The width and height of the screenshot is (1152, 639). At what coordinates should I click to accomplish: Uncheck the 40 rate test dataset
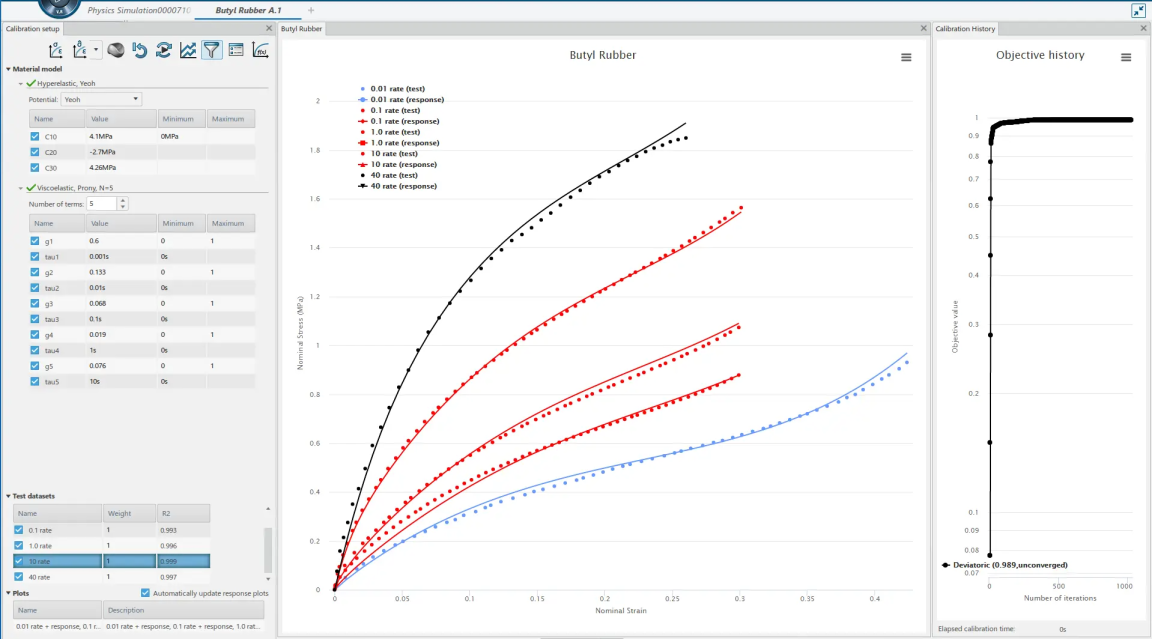point(20,577)
